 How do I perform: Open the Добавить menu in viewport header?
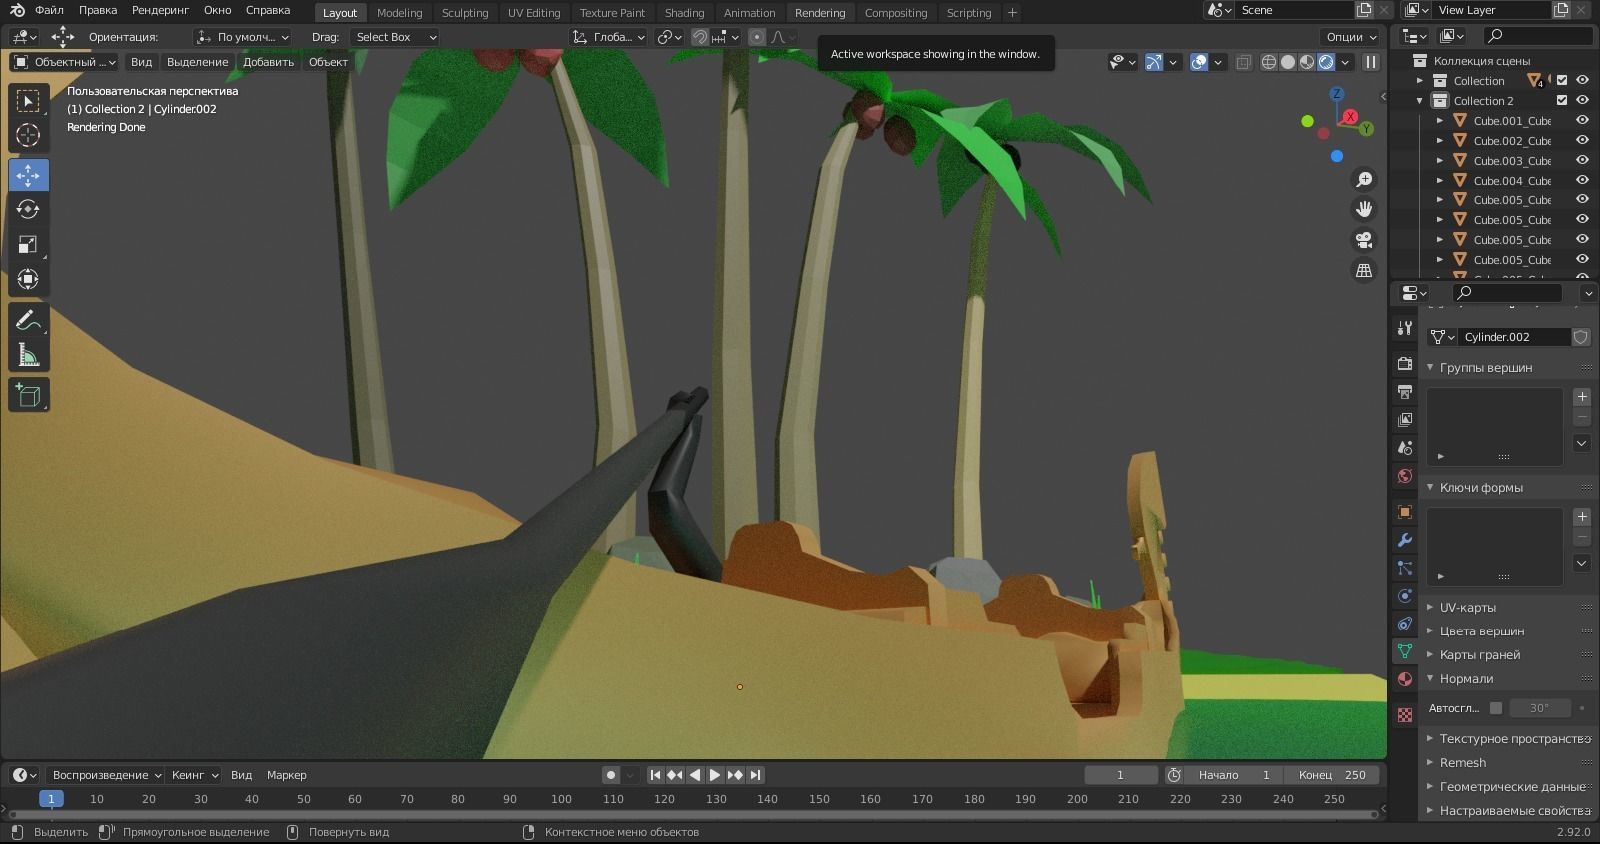[x=268, y=62]
